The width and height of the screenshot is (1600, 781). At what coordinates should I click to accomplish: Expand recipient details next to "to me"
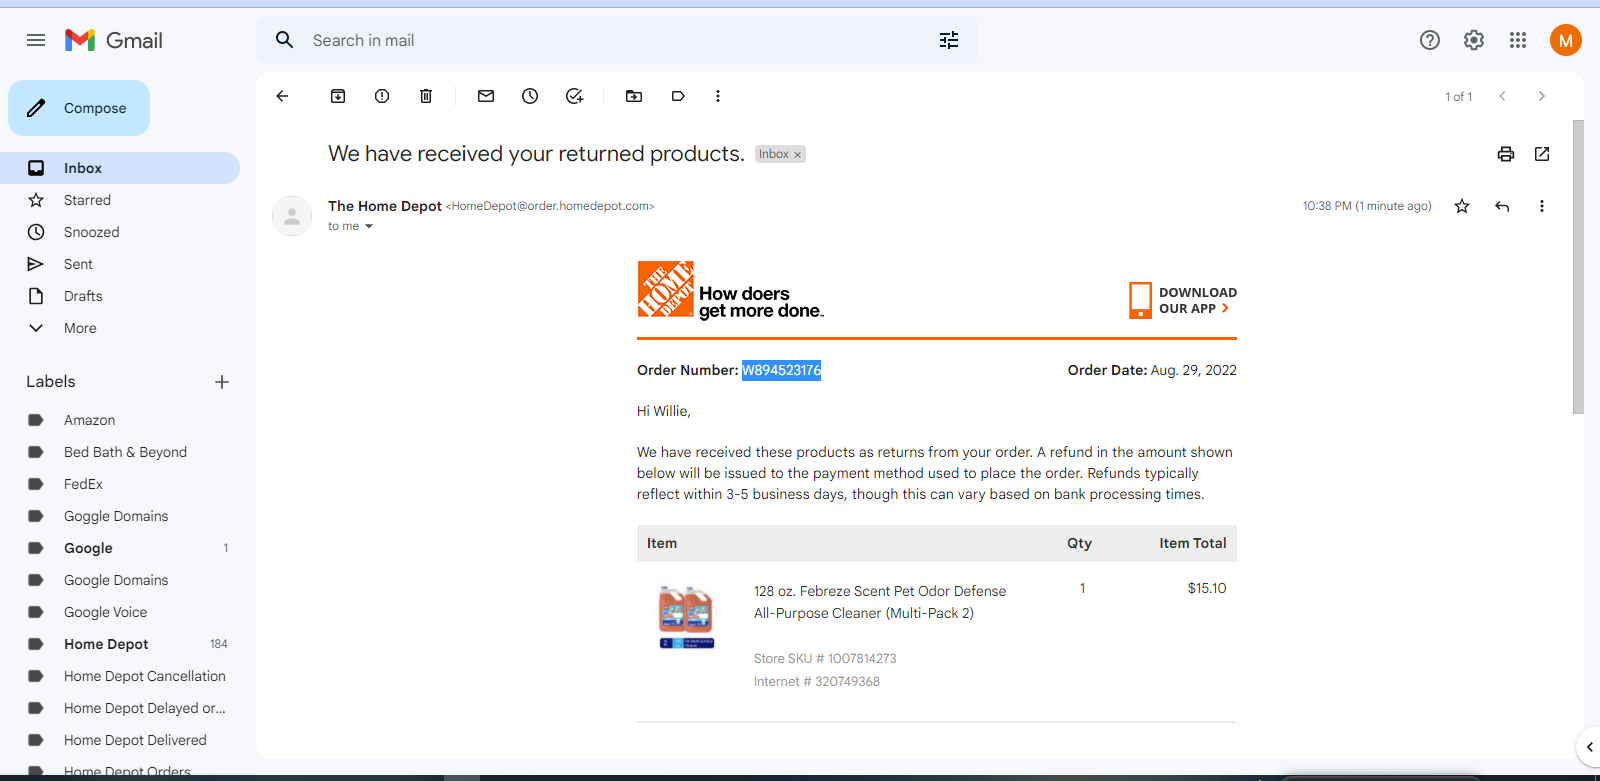(369, 227)
